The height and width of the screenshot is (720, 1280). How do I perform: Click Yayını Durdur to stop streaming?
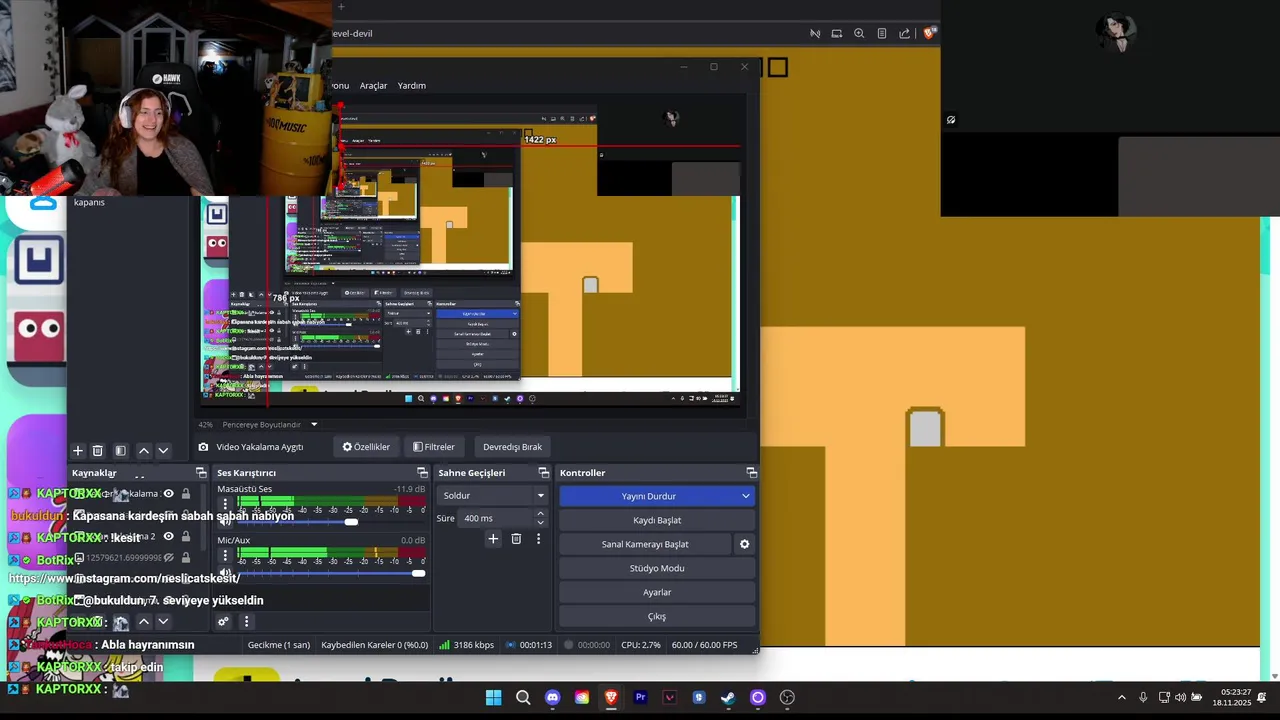click(x=648, y=496)
